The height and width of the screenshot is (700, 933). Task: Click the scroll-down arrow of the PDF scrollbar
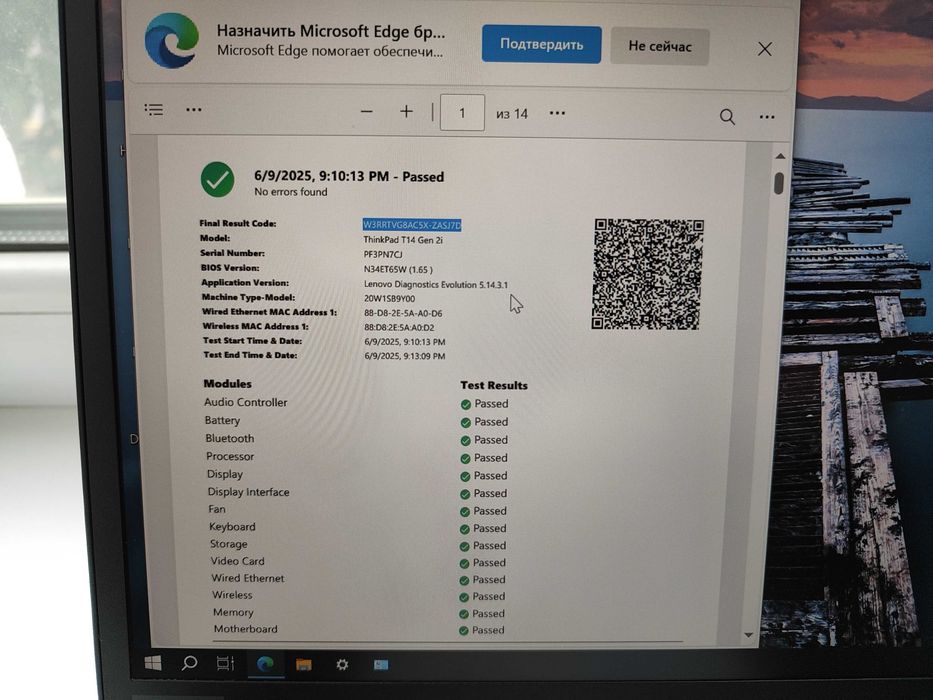coord(749,635)
